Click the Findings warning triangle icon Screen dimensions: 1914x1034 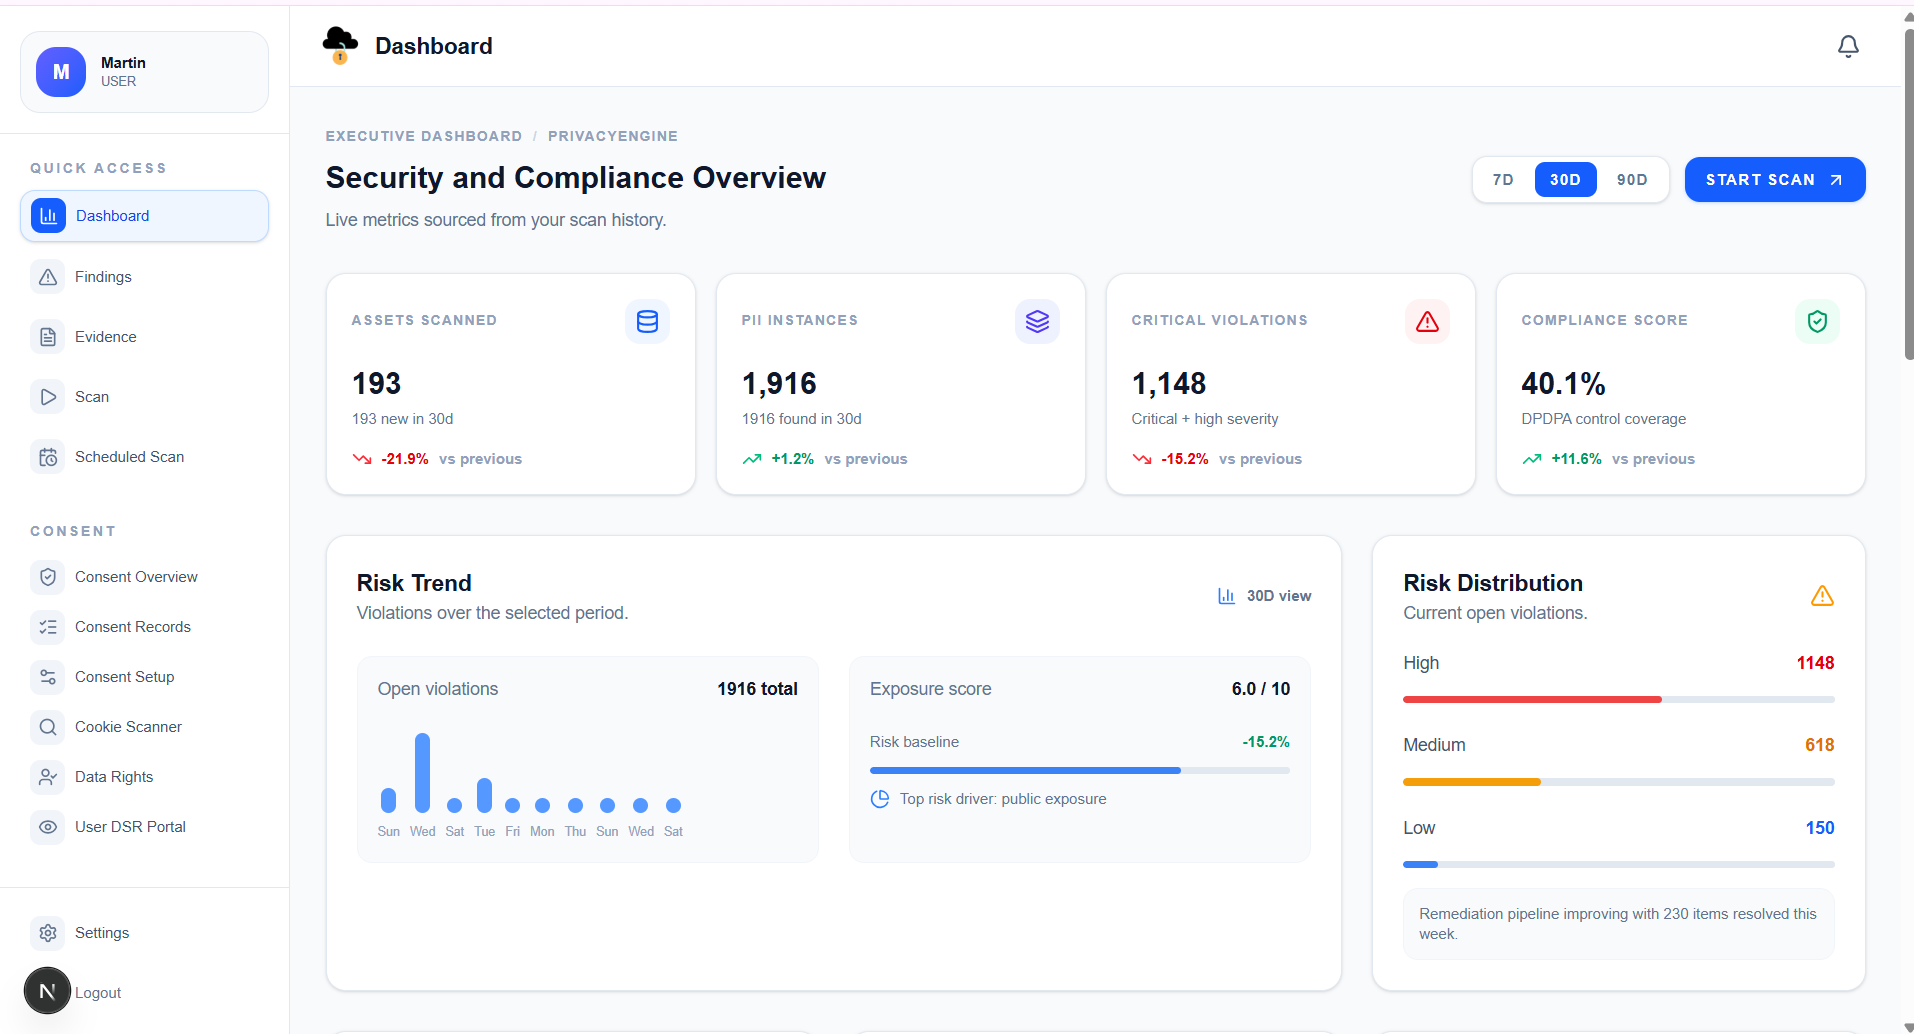[x=48, y=277]
